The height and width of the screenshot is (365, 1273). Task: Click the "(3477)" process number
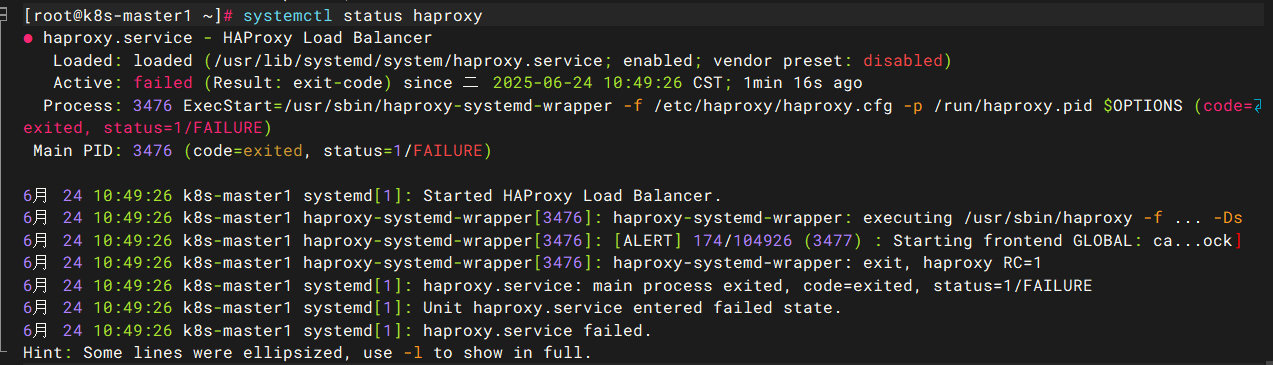point(832,240)
